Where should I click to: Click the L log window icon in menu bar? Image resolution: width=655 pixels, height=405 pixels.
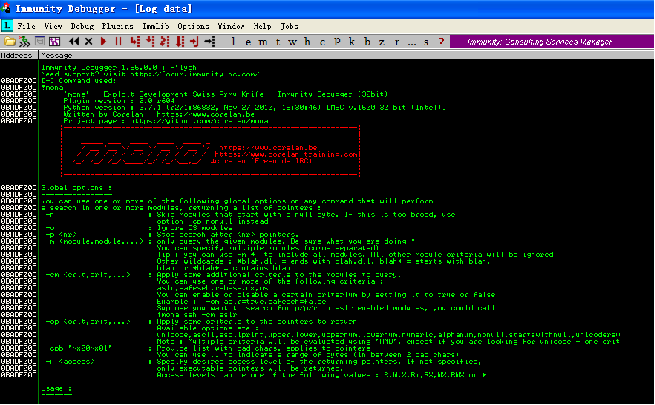[7, 26]
